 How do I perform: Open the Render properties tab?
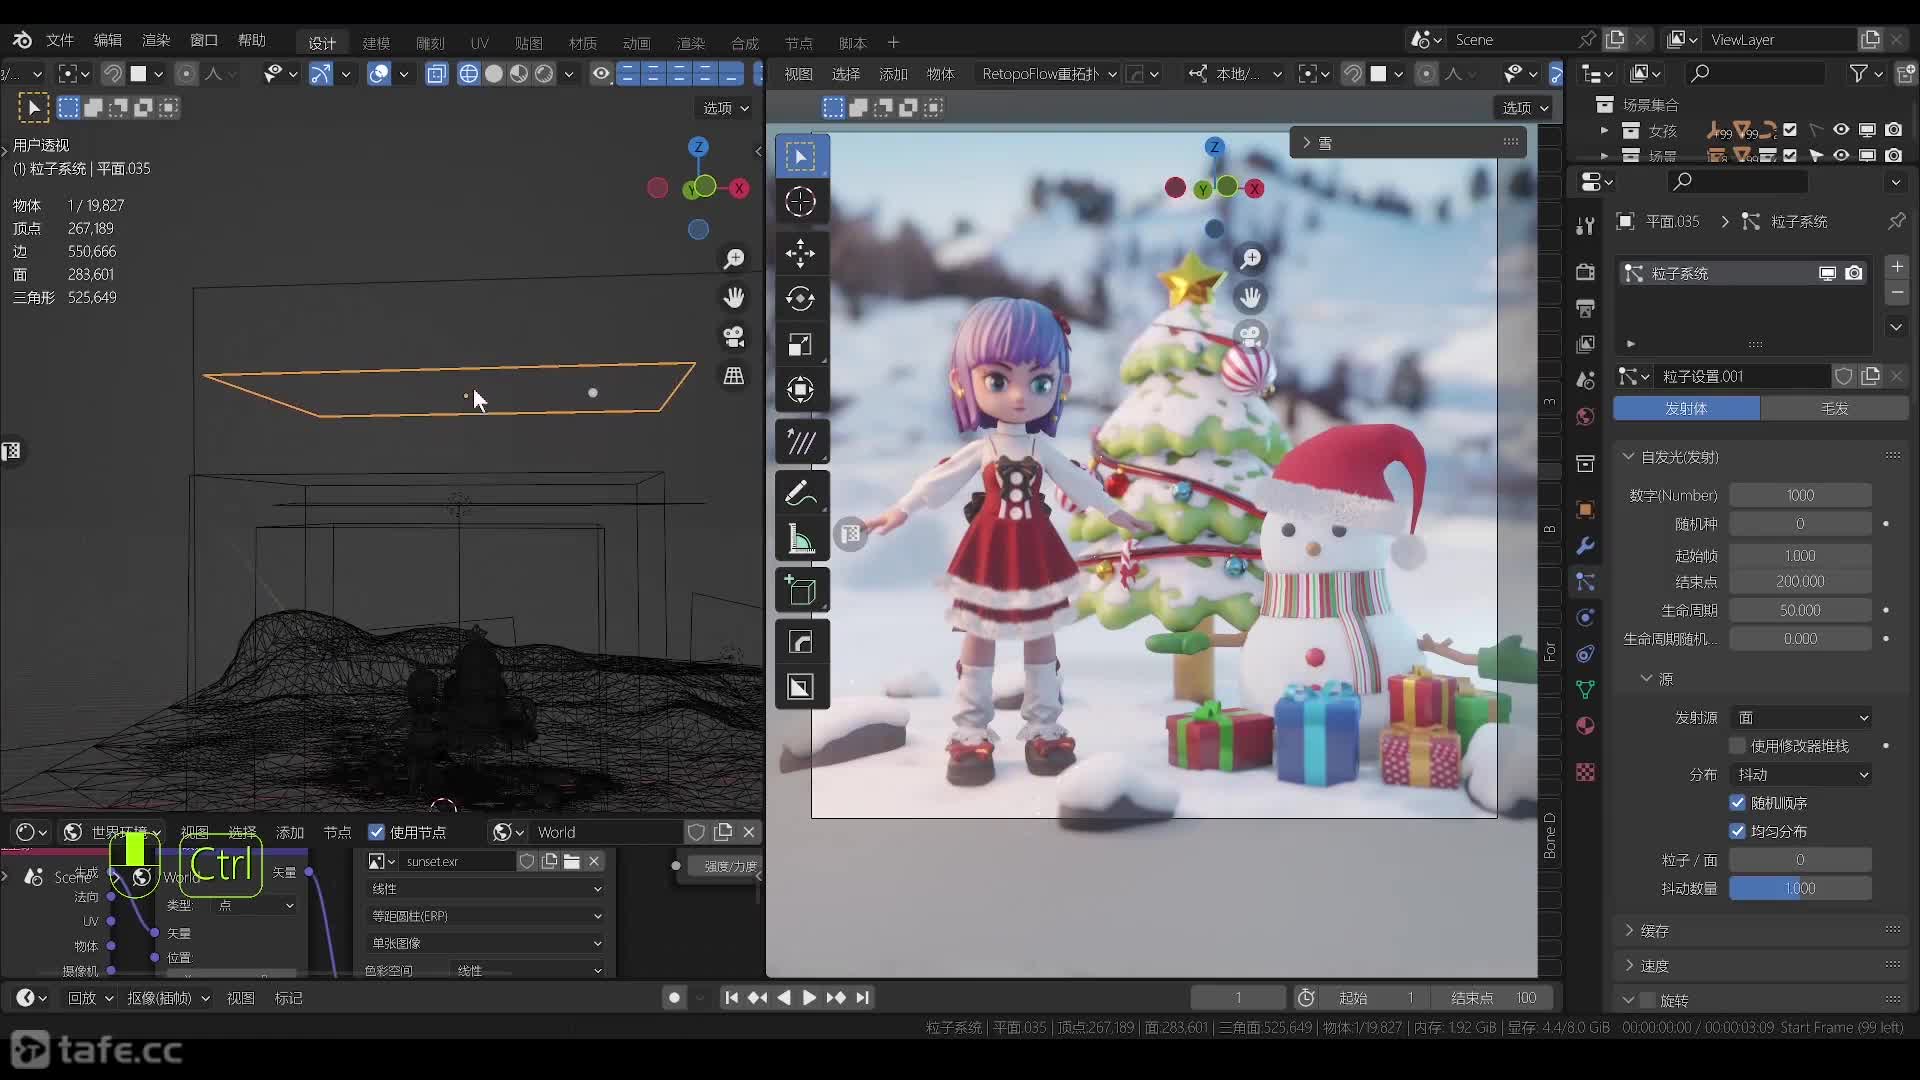coord(1585,272)
